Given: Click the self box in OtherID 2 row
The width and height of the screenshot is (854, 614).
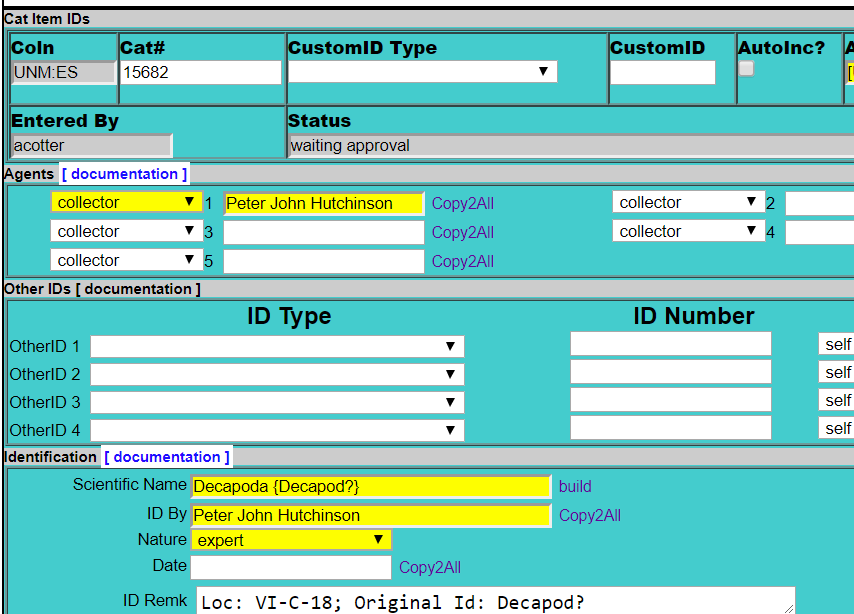Looking at the screenshot, I should coord(836,372).
